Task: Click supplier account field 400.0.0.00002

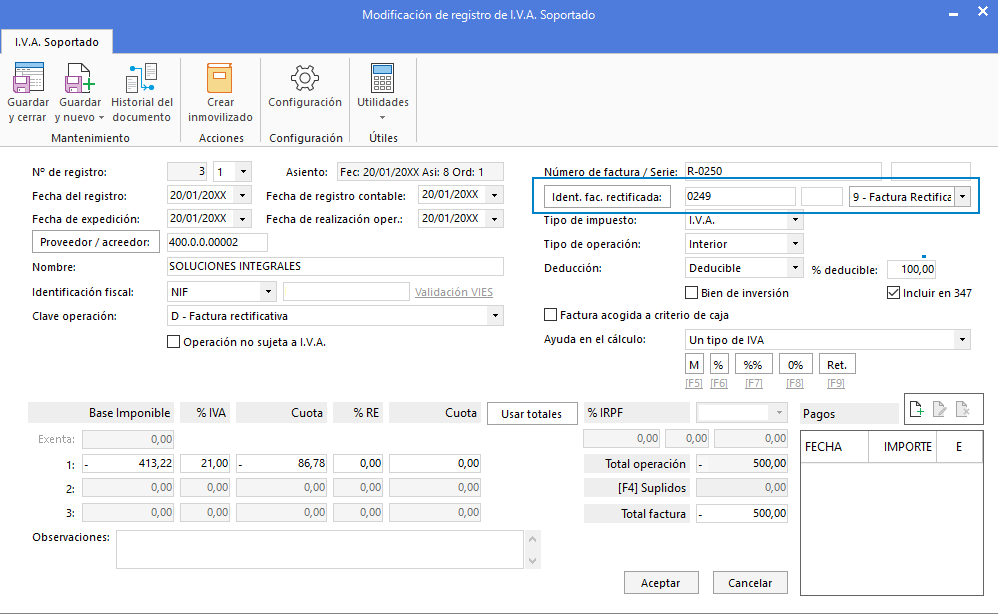Action: pos(216,242)
